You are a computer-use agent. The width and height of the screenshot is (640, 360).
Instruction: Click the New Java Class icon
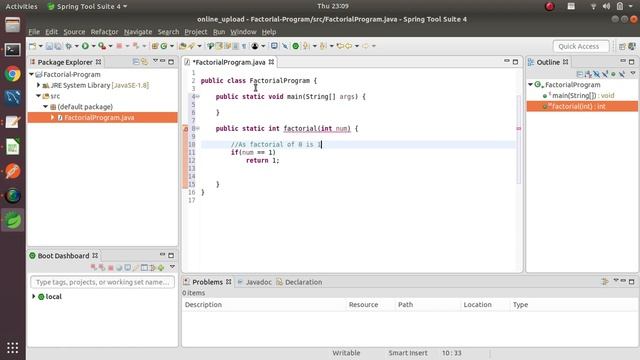[163, 46]
